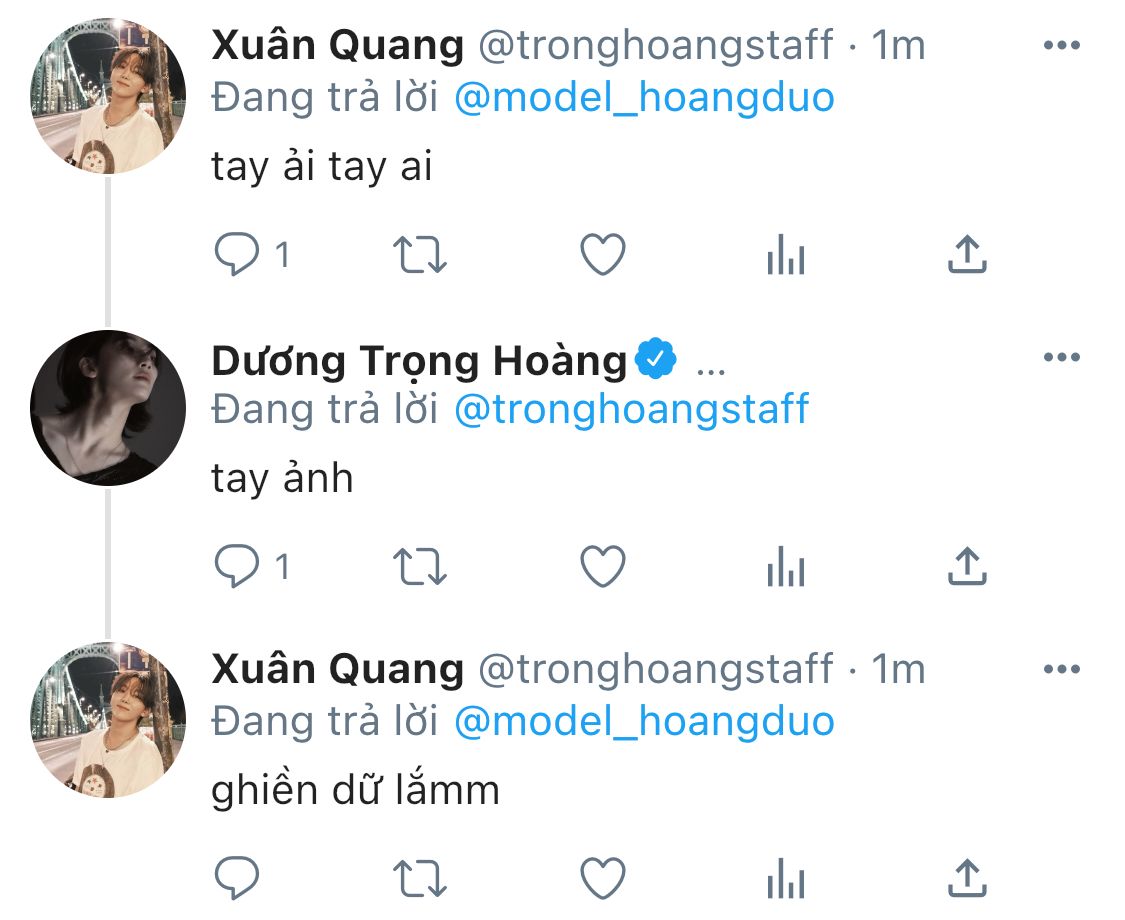Image resolution: width=1125 pixels, height=920 pixels.
Task: Open the @model_hoangduo mention in the first tweet
Action: pyautogui.click(x=644, y=98)
